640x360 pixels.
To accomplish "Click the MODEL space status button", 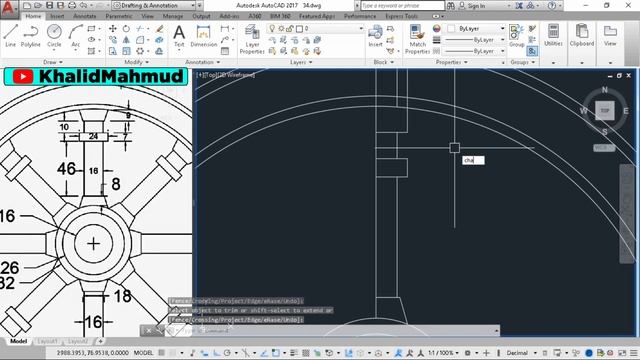I will [144, 353].
